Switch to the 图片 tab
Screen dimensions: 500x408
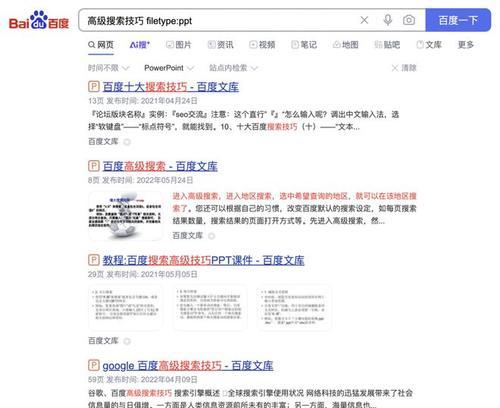click(x=179, y=45)
